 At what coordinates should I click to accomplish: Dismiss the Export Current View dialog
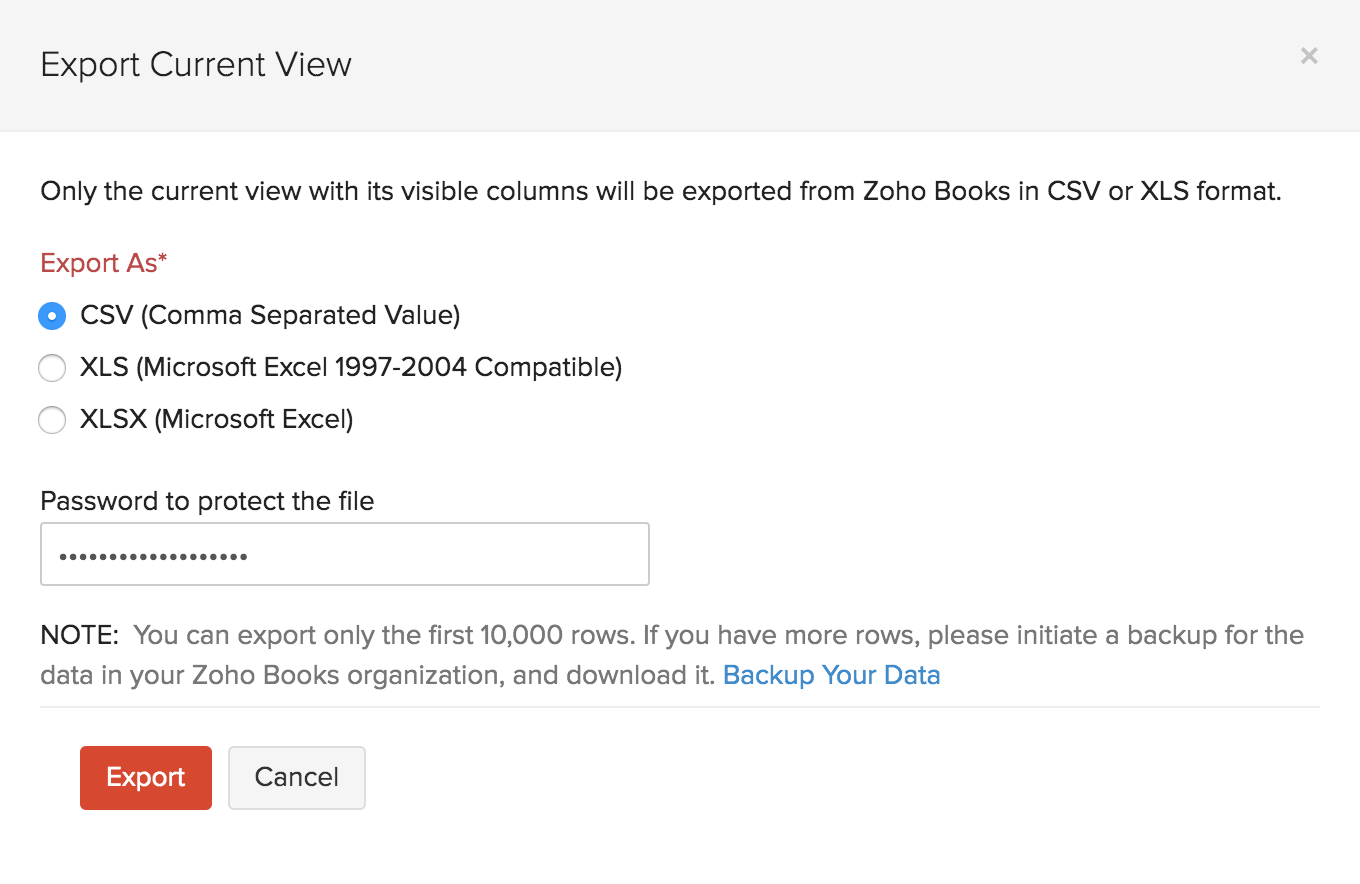(x=1308, y=55)
